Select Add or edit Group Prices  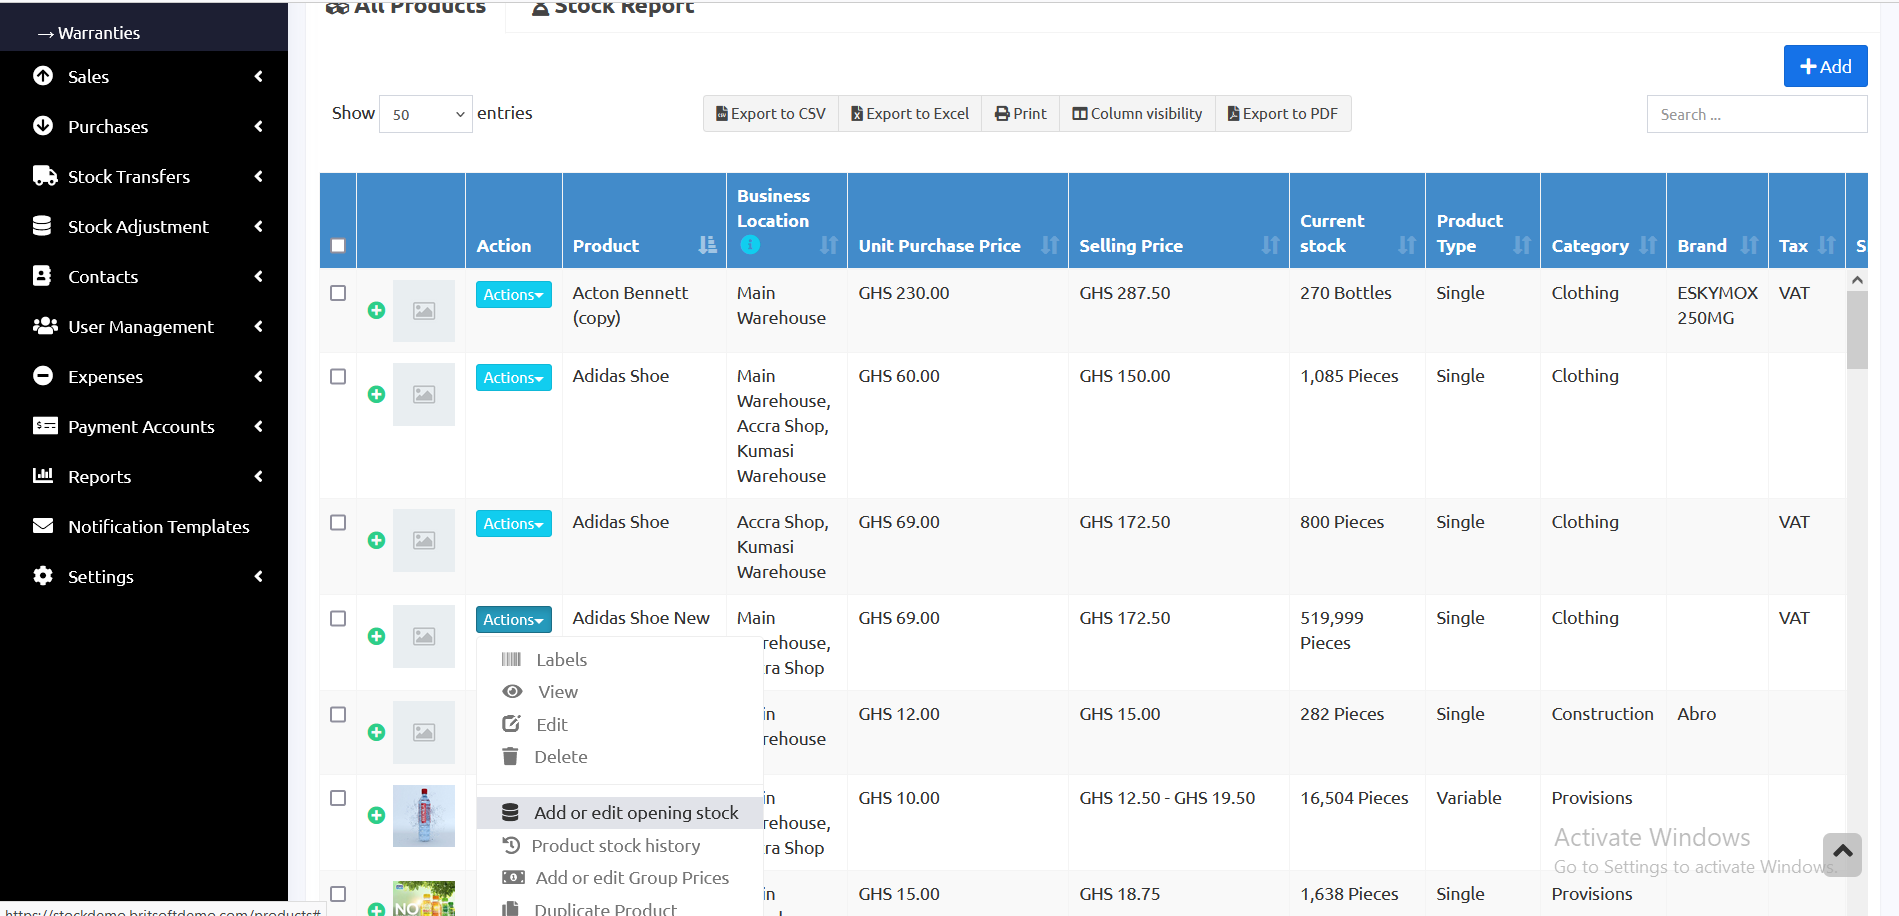pyautogui.click(x=619, y=877)
